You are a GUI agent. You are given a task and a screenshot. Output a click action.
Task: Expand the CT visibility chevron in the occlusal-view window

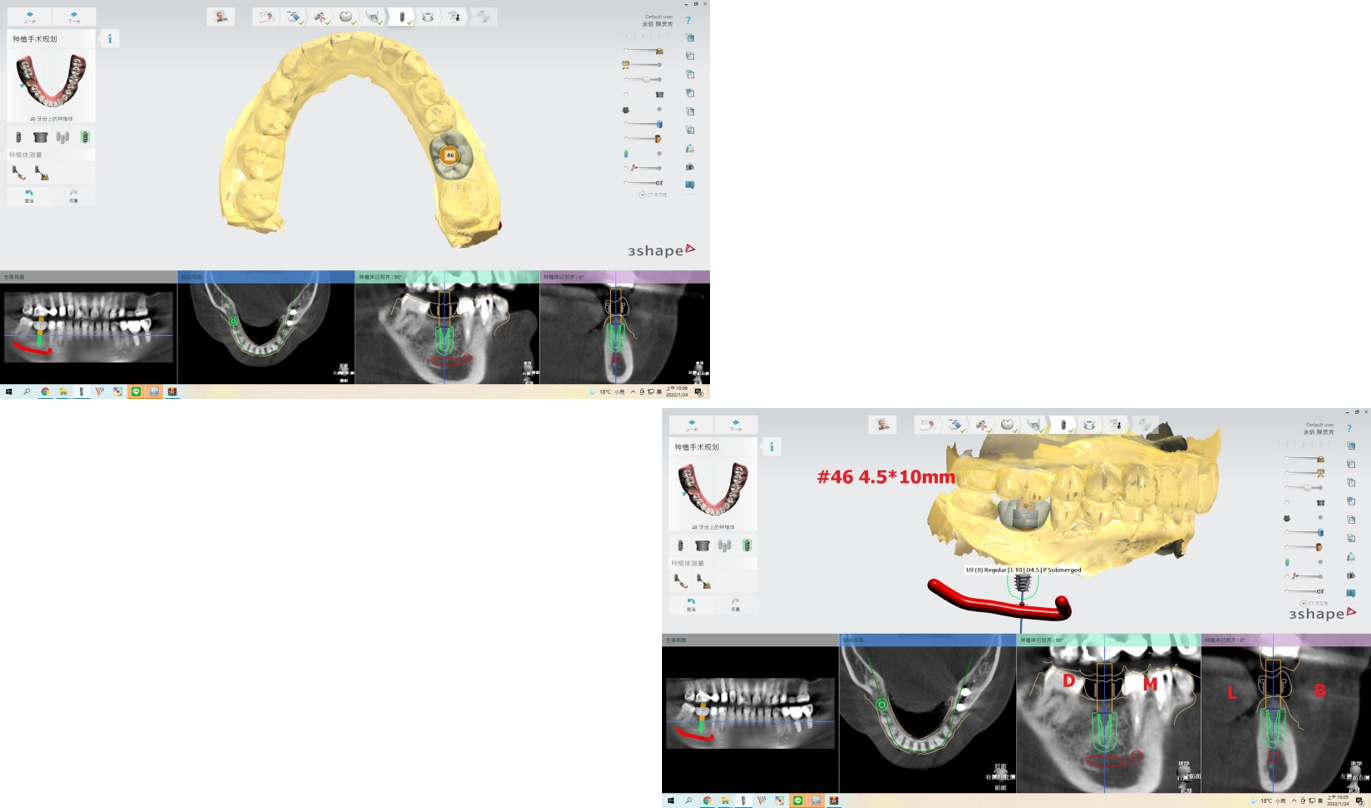(x=642, y=195)
